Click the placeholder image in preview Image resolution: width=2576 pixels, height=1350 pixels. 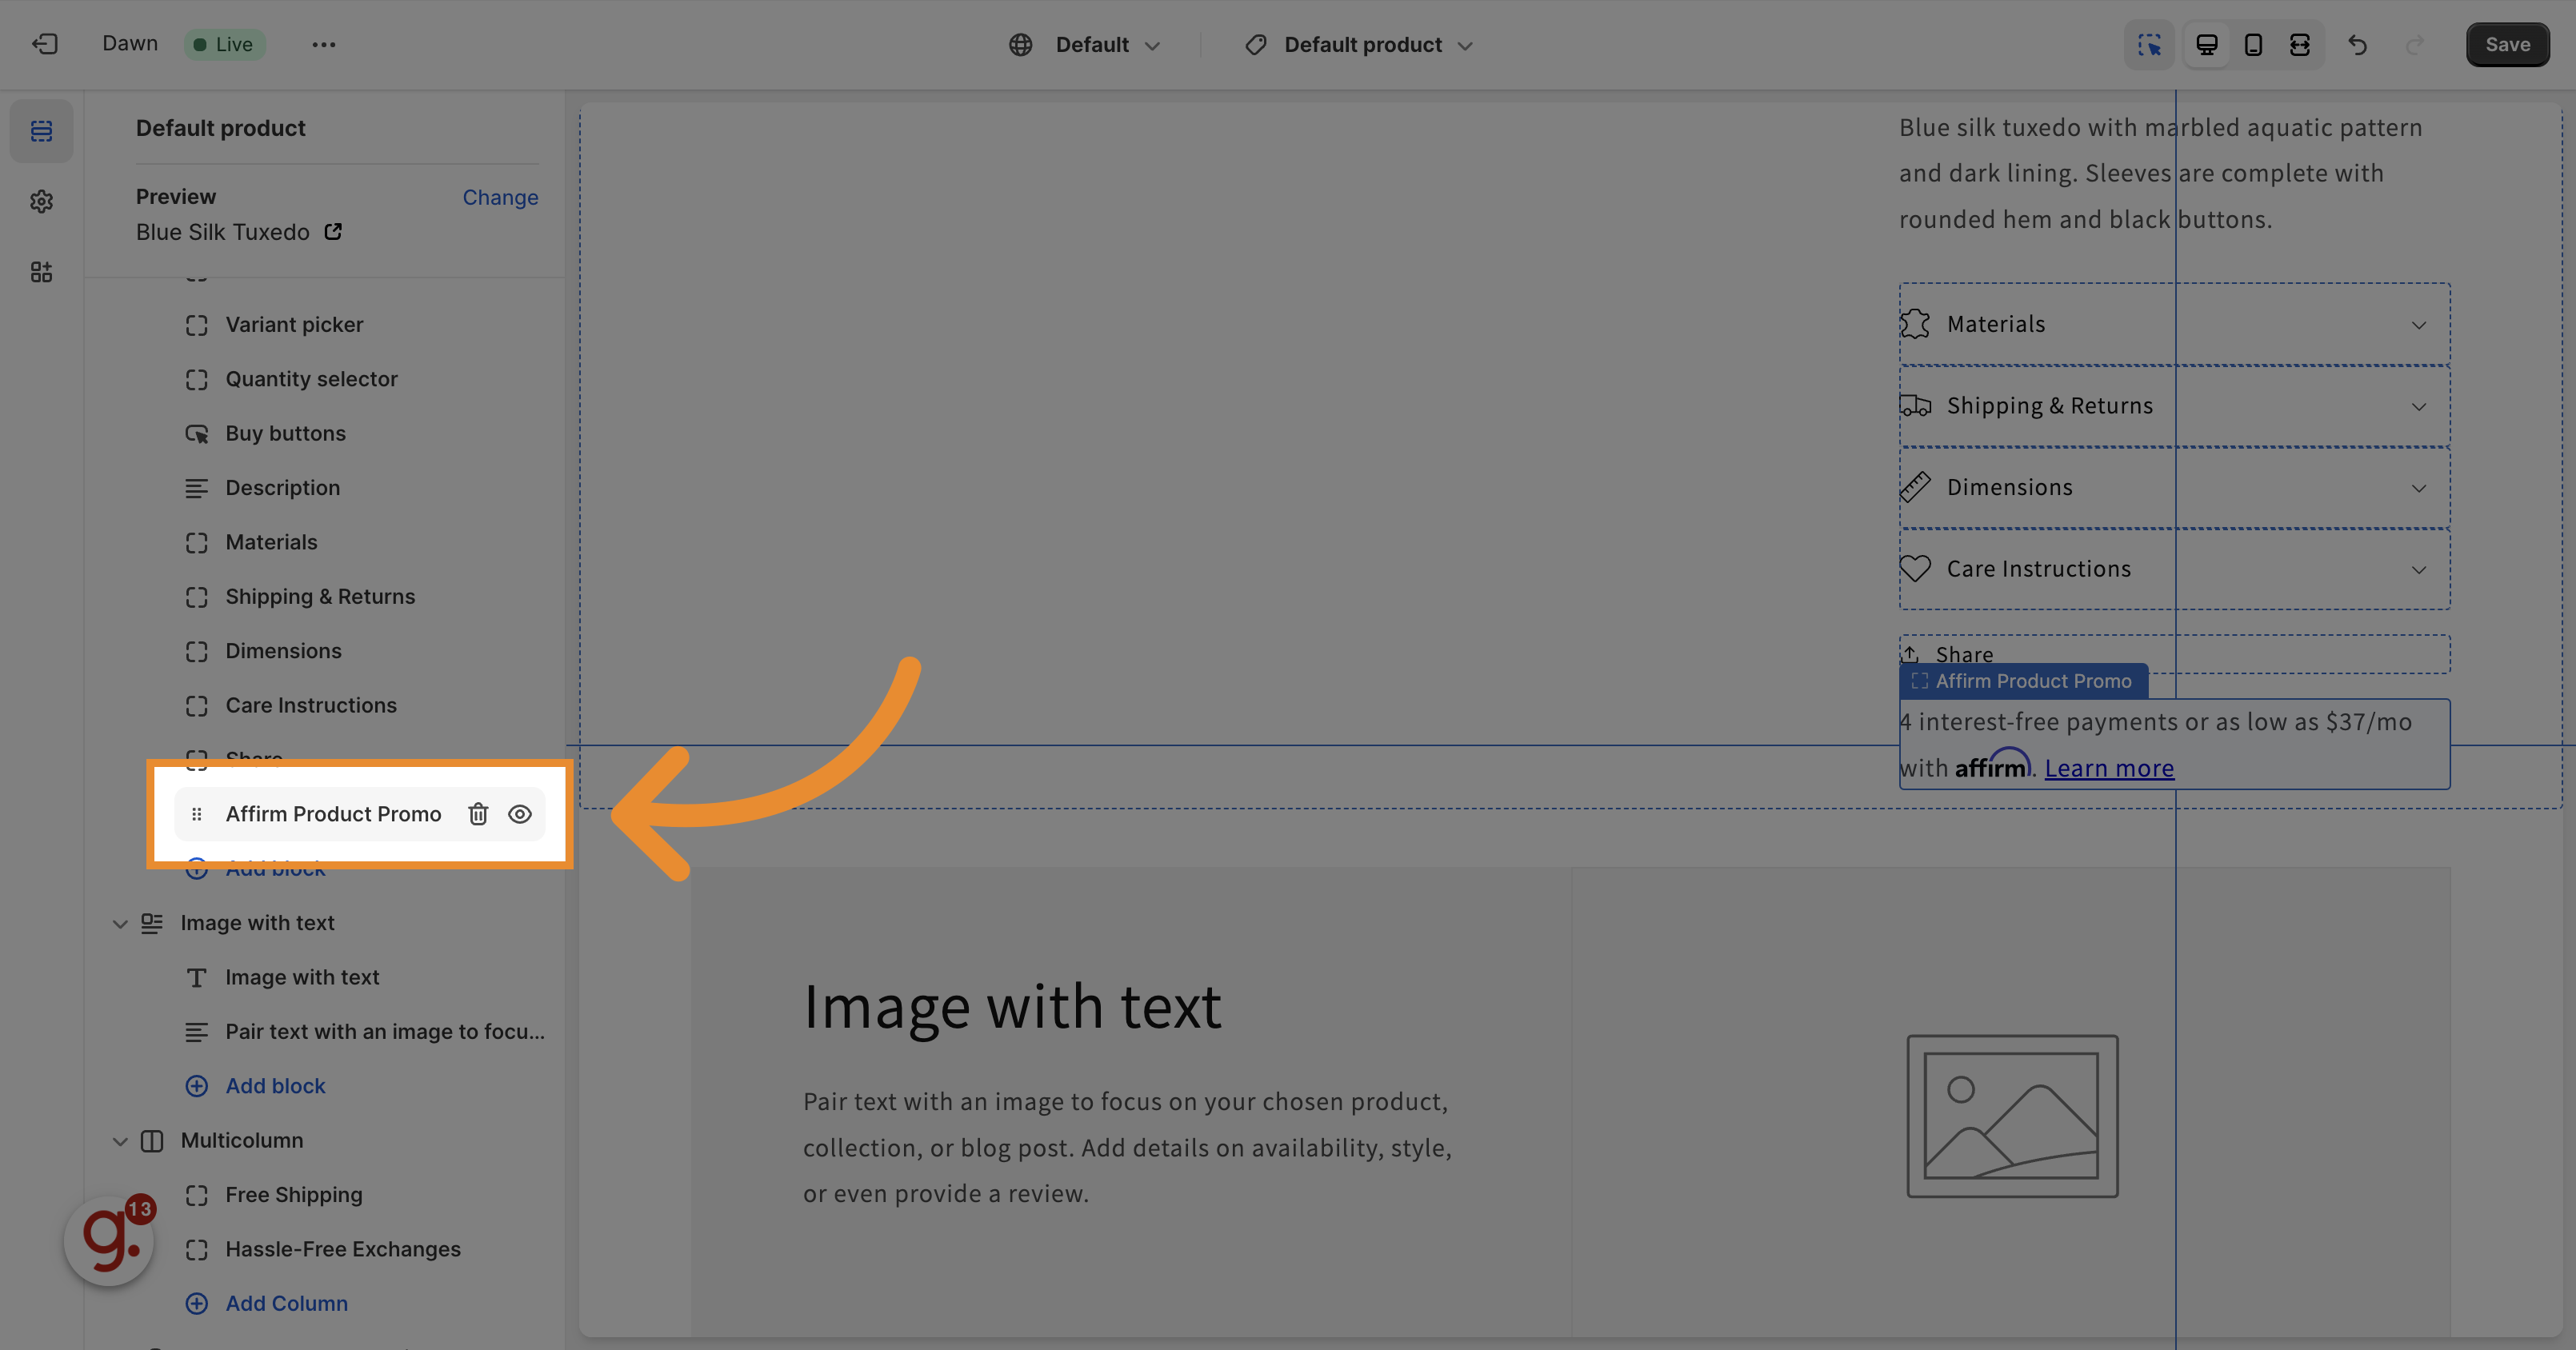click(2012, 1116)
